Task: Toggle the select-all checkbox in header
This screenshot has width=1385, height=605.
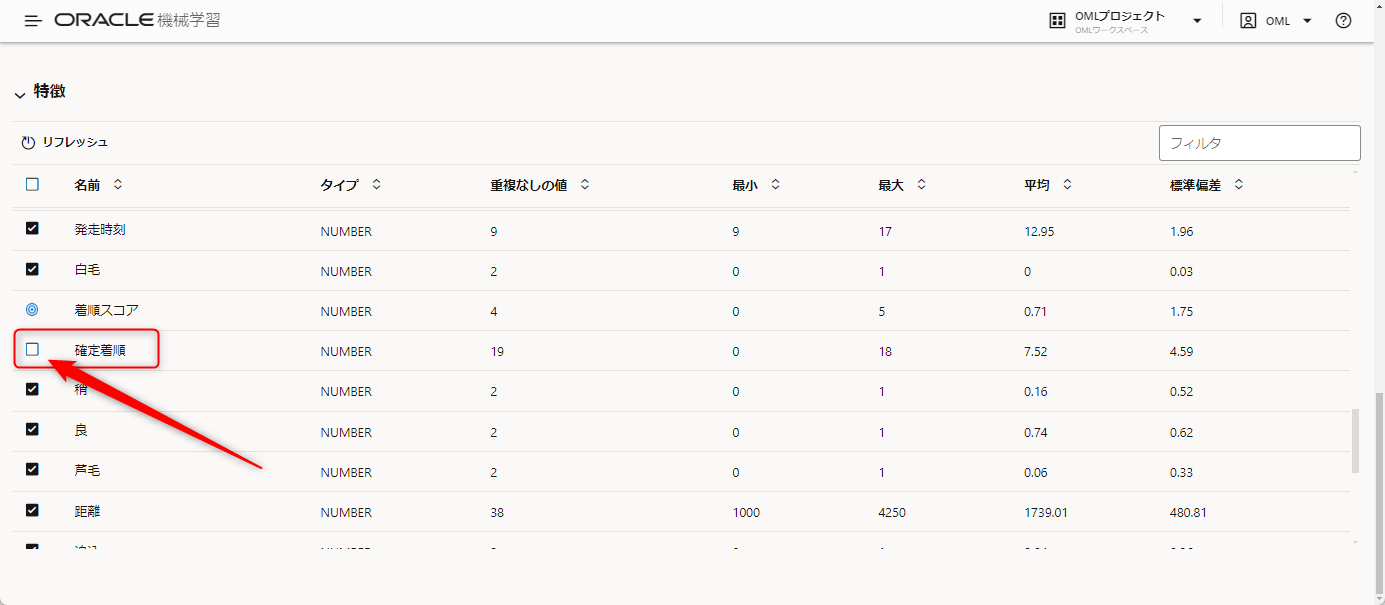Action: (x=32, y=184)
